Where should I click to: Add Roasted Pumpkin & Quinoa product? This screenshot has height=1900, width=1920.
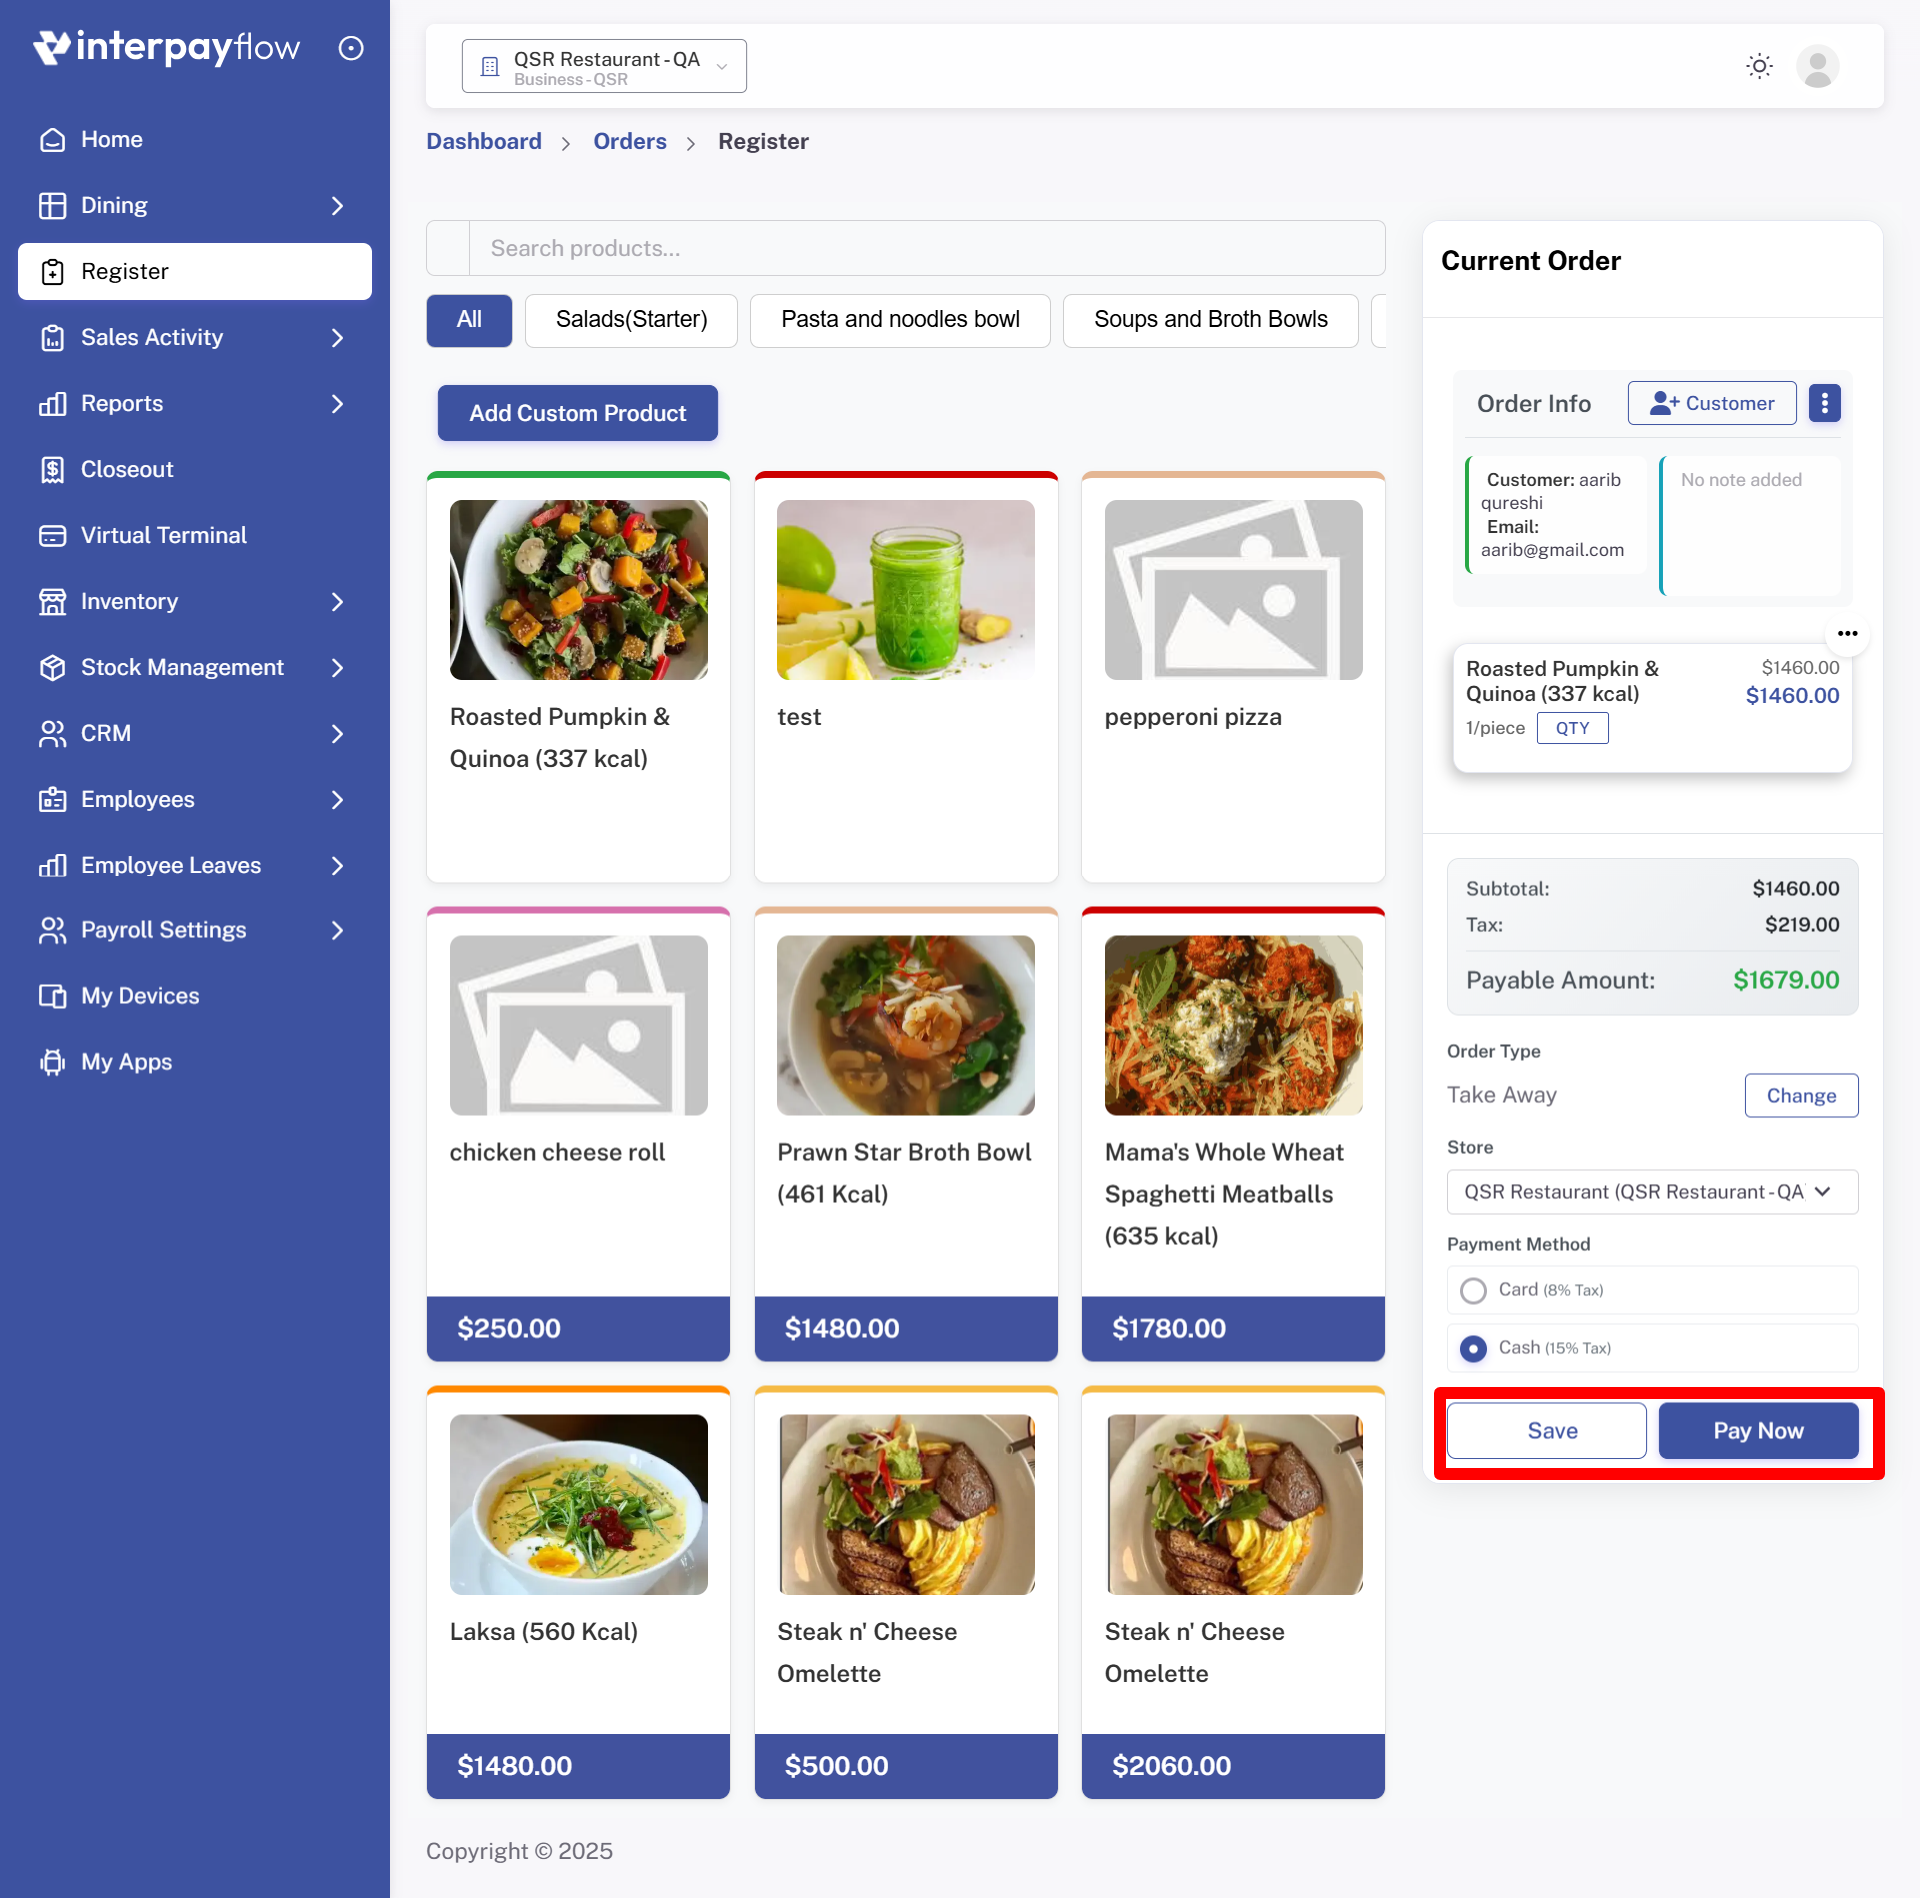[578, 677]
